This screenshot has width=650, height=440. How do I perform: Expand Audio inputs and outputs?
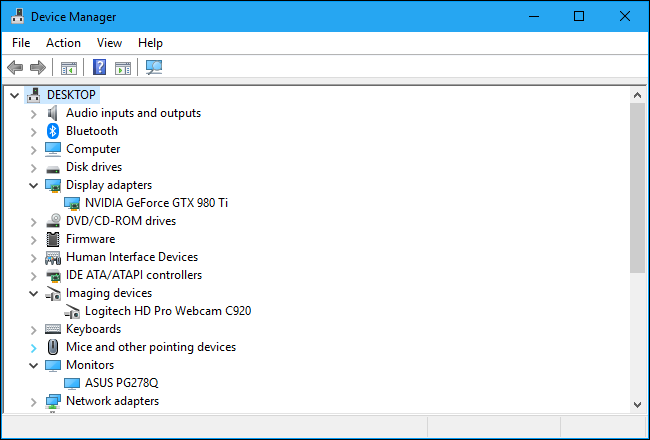[33, 113]
